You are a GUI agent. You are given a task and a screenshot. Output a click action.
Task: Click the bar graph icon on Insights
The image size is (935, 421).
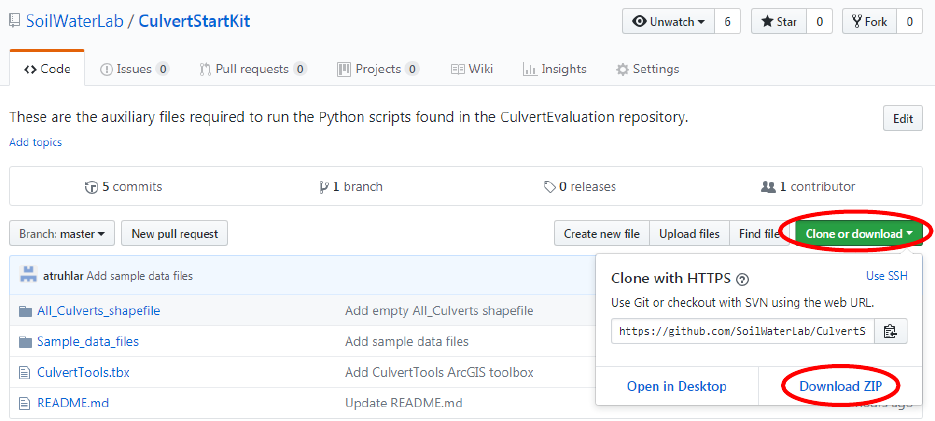(530, 70)
